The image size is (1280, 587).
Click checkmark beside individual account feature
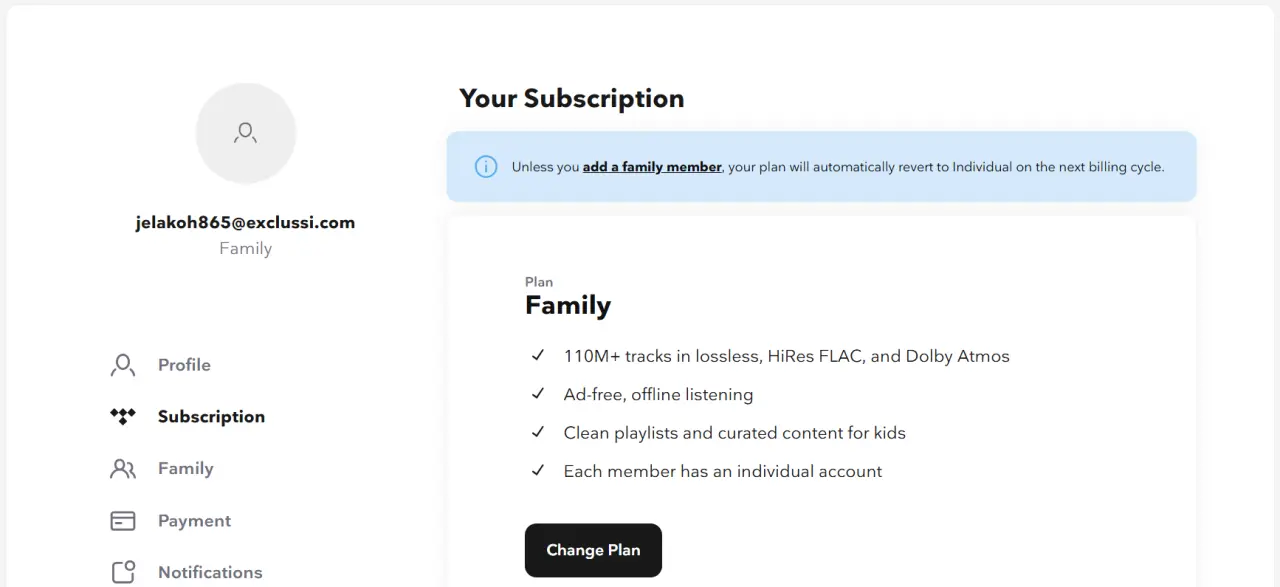(x=538, y=470)
